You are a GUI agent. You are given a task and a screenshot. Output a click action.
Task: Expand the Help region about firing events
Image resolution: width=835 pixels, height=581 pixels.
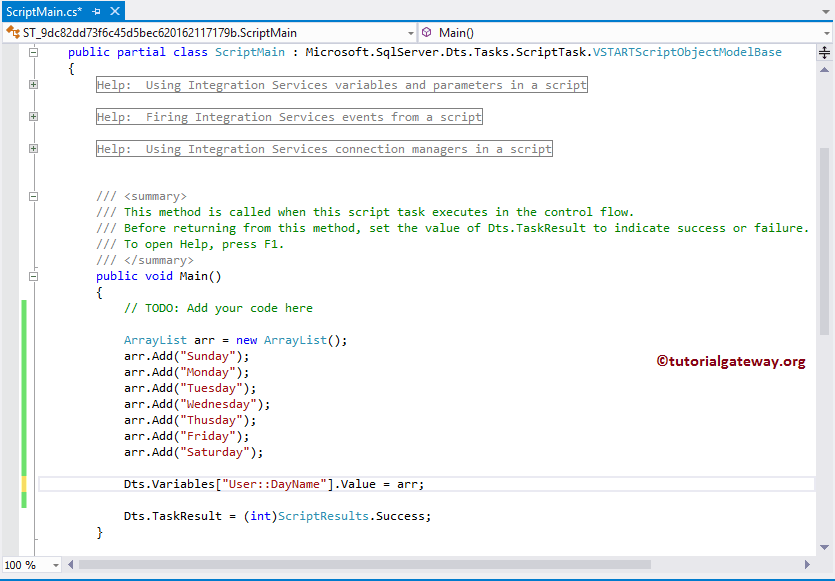click(x=33, y=117)
